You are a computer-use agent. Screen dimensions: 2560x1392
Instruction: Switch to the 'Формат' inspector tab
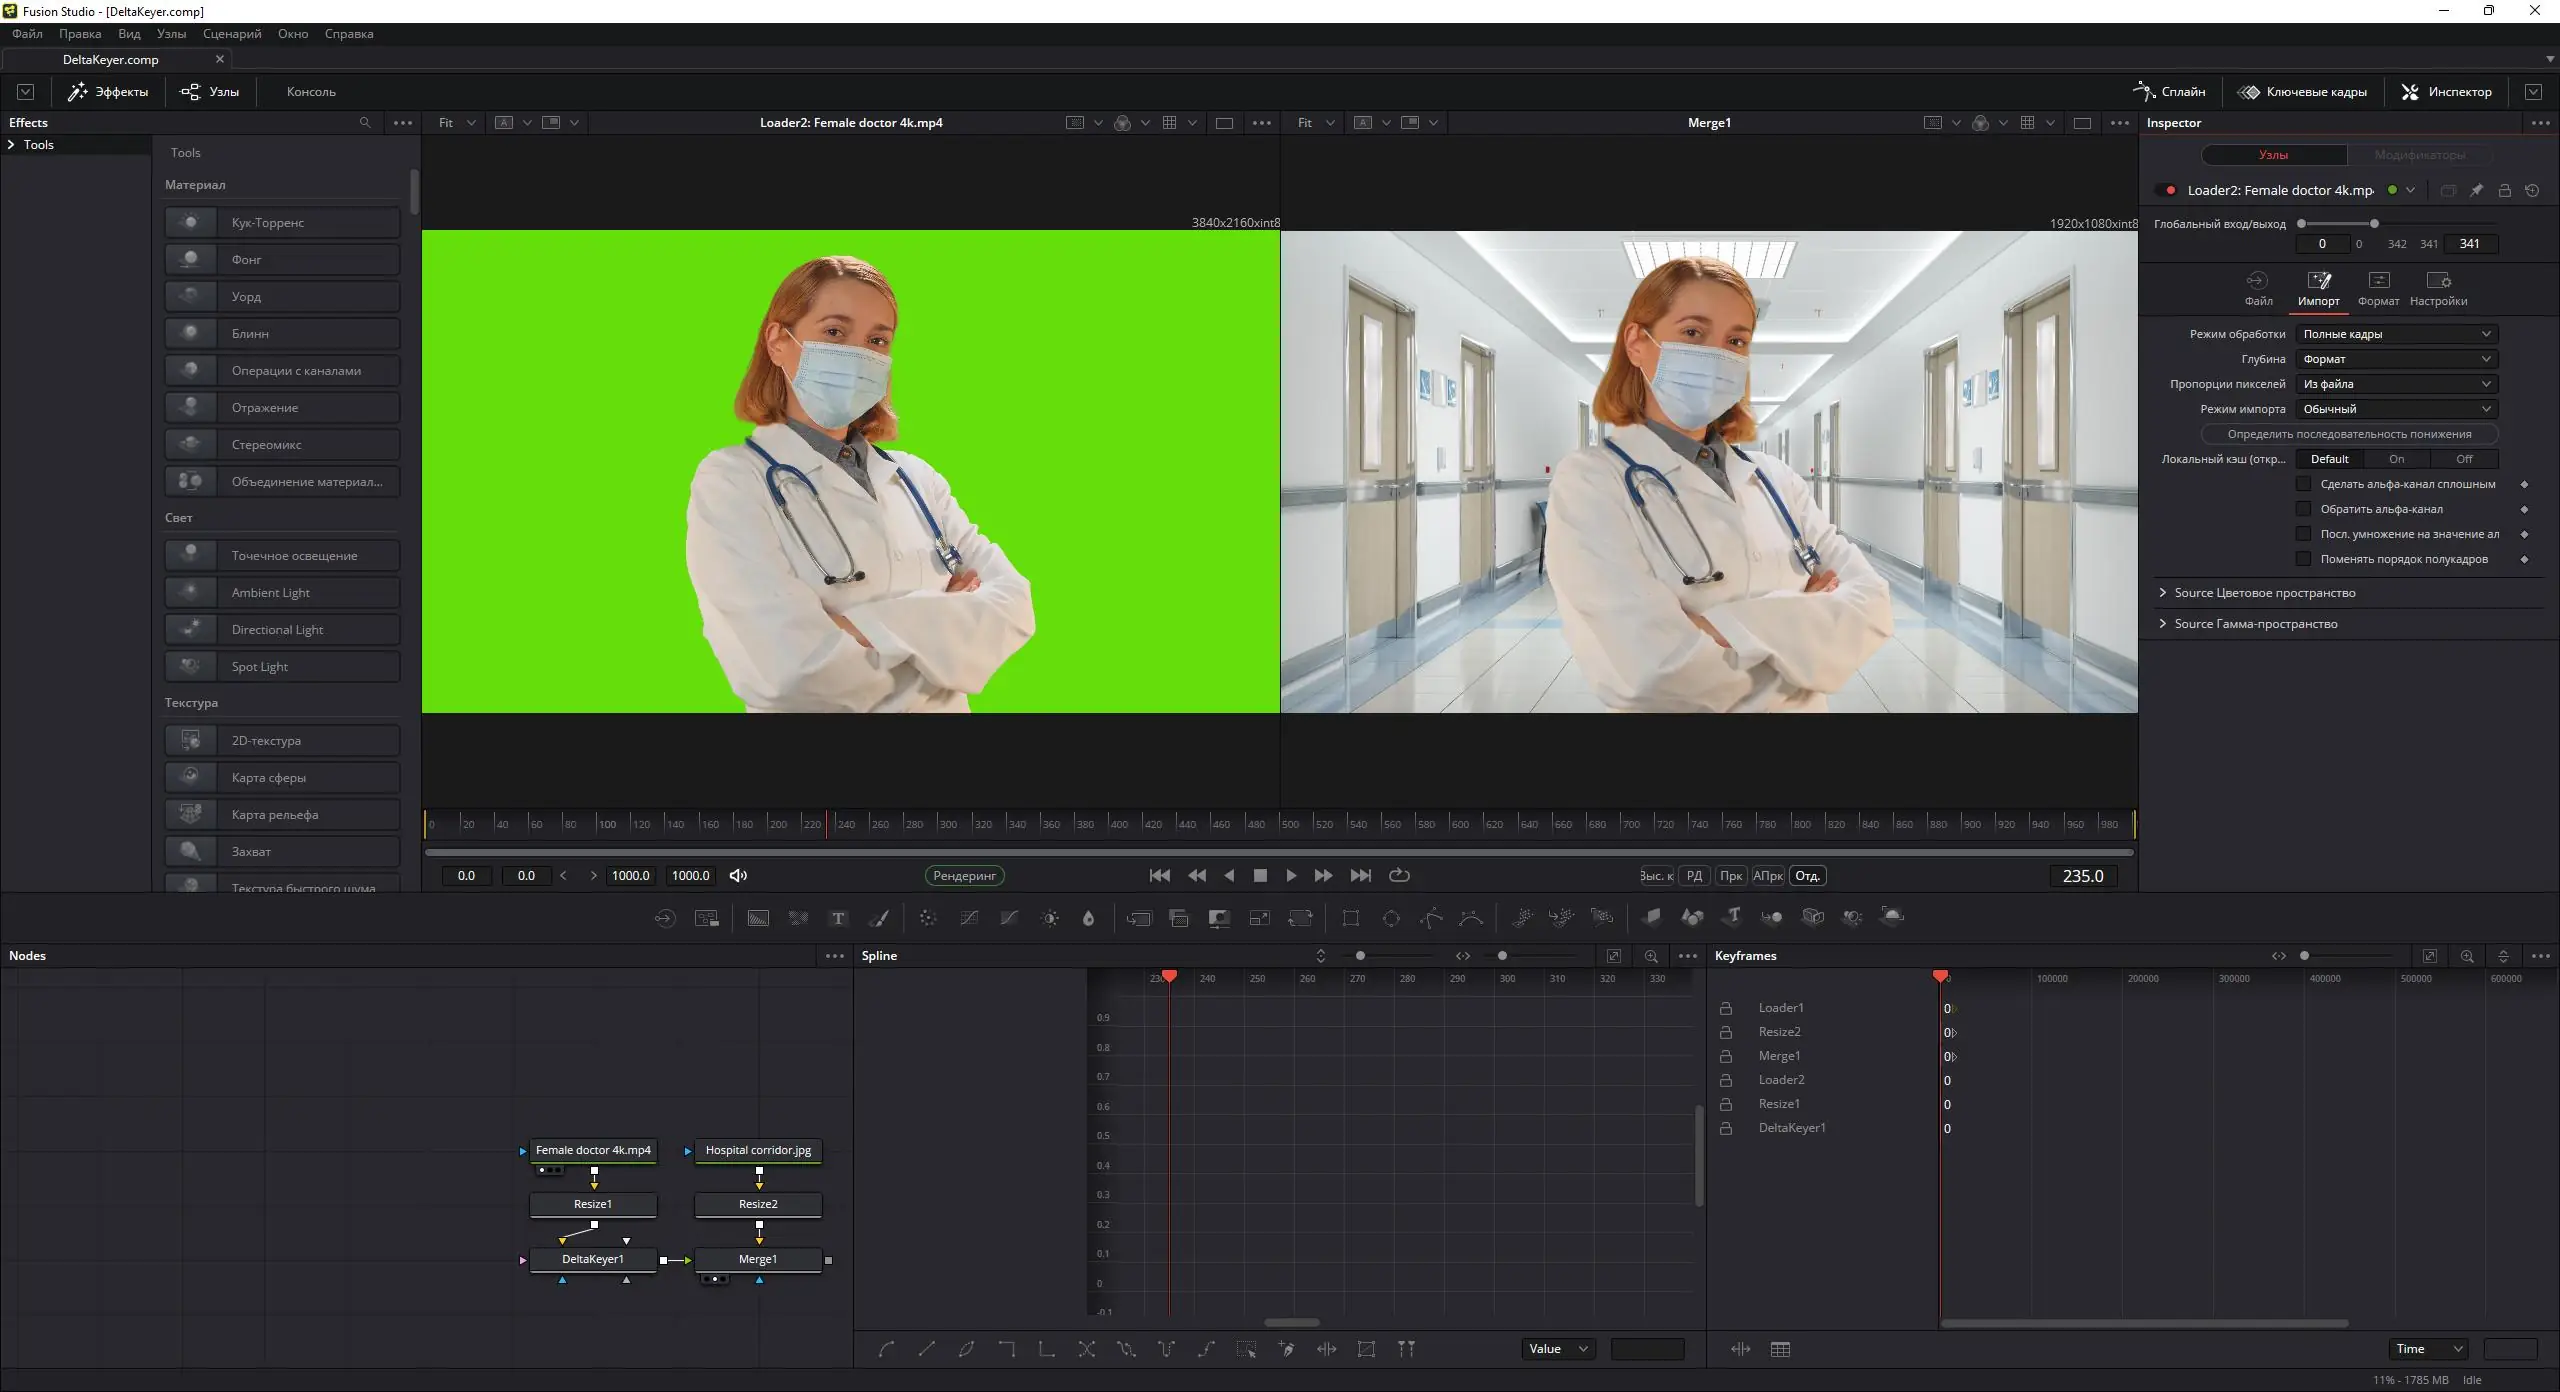[2378, 288]
